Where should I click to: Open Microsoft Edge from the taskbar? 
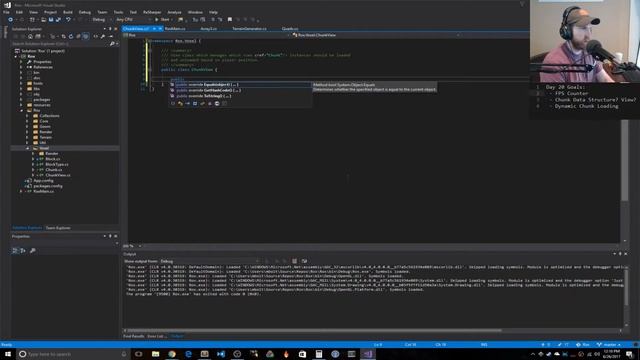tap(188, 354)
